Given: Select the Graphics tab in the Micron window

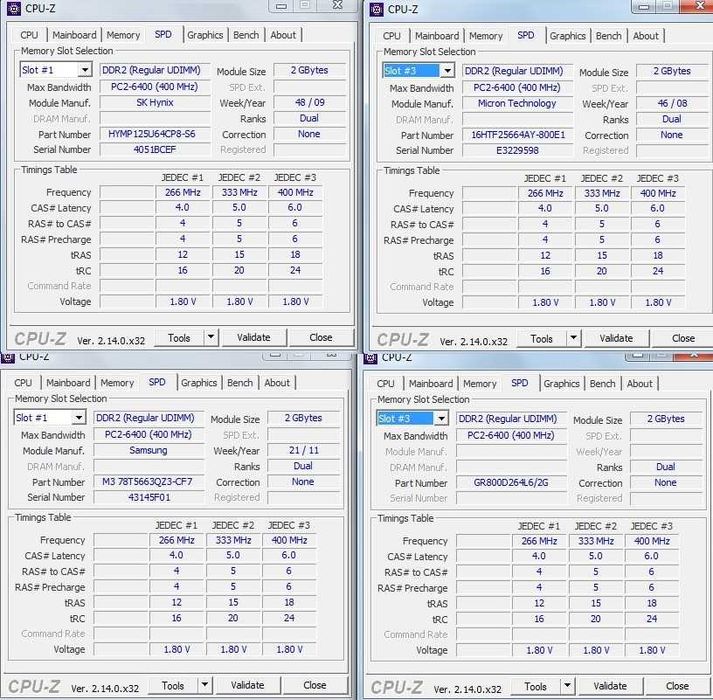Looking at the screenshot, I should pos(567,36).
